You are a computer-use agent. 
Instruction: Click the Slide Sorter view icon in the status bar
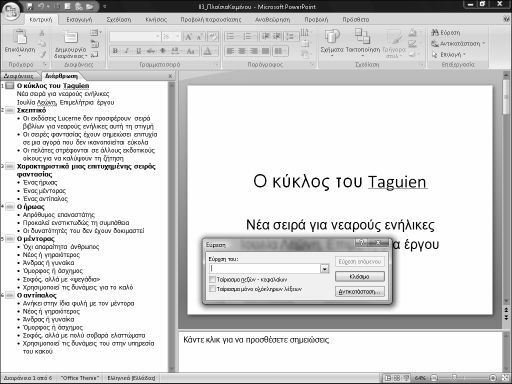pyautogui.click(x=397, y=378)
